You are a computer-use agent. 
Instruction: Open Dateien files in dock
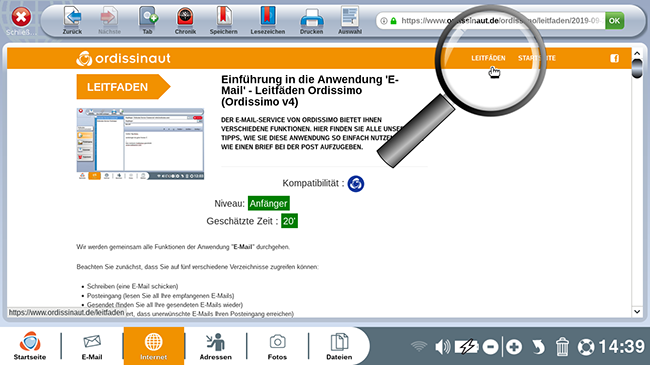pos(339,346)
